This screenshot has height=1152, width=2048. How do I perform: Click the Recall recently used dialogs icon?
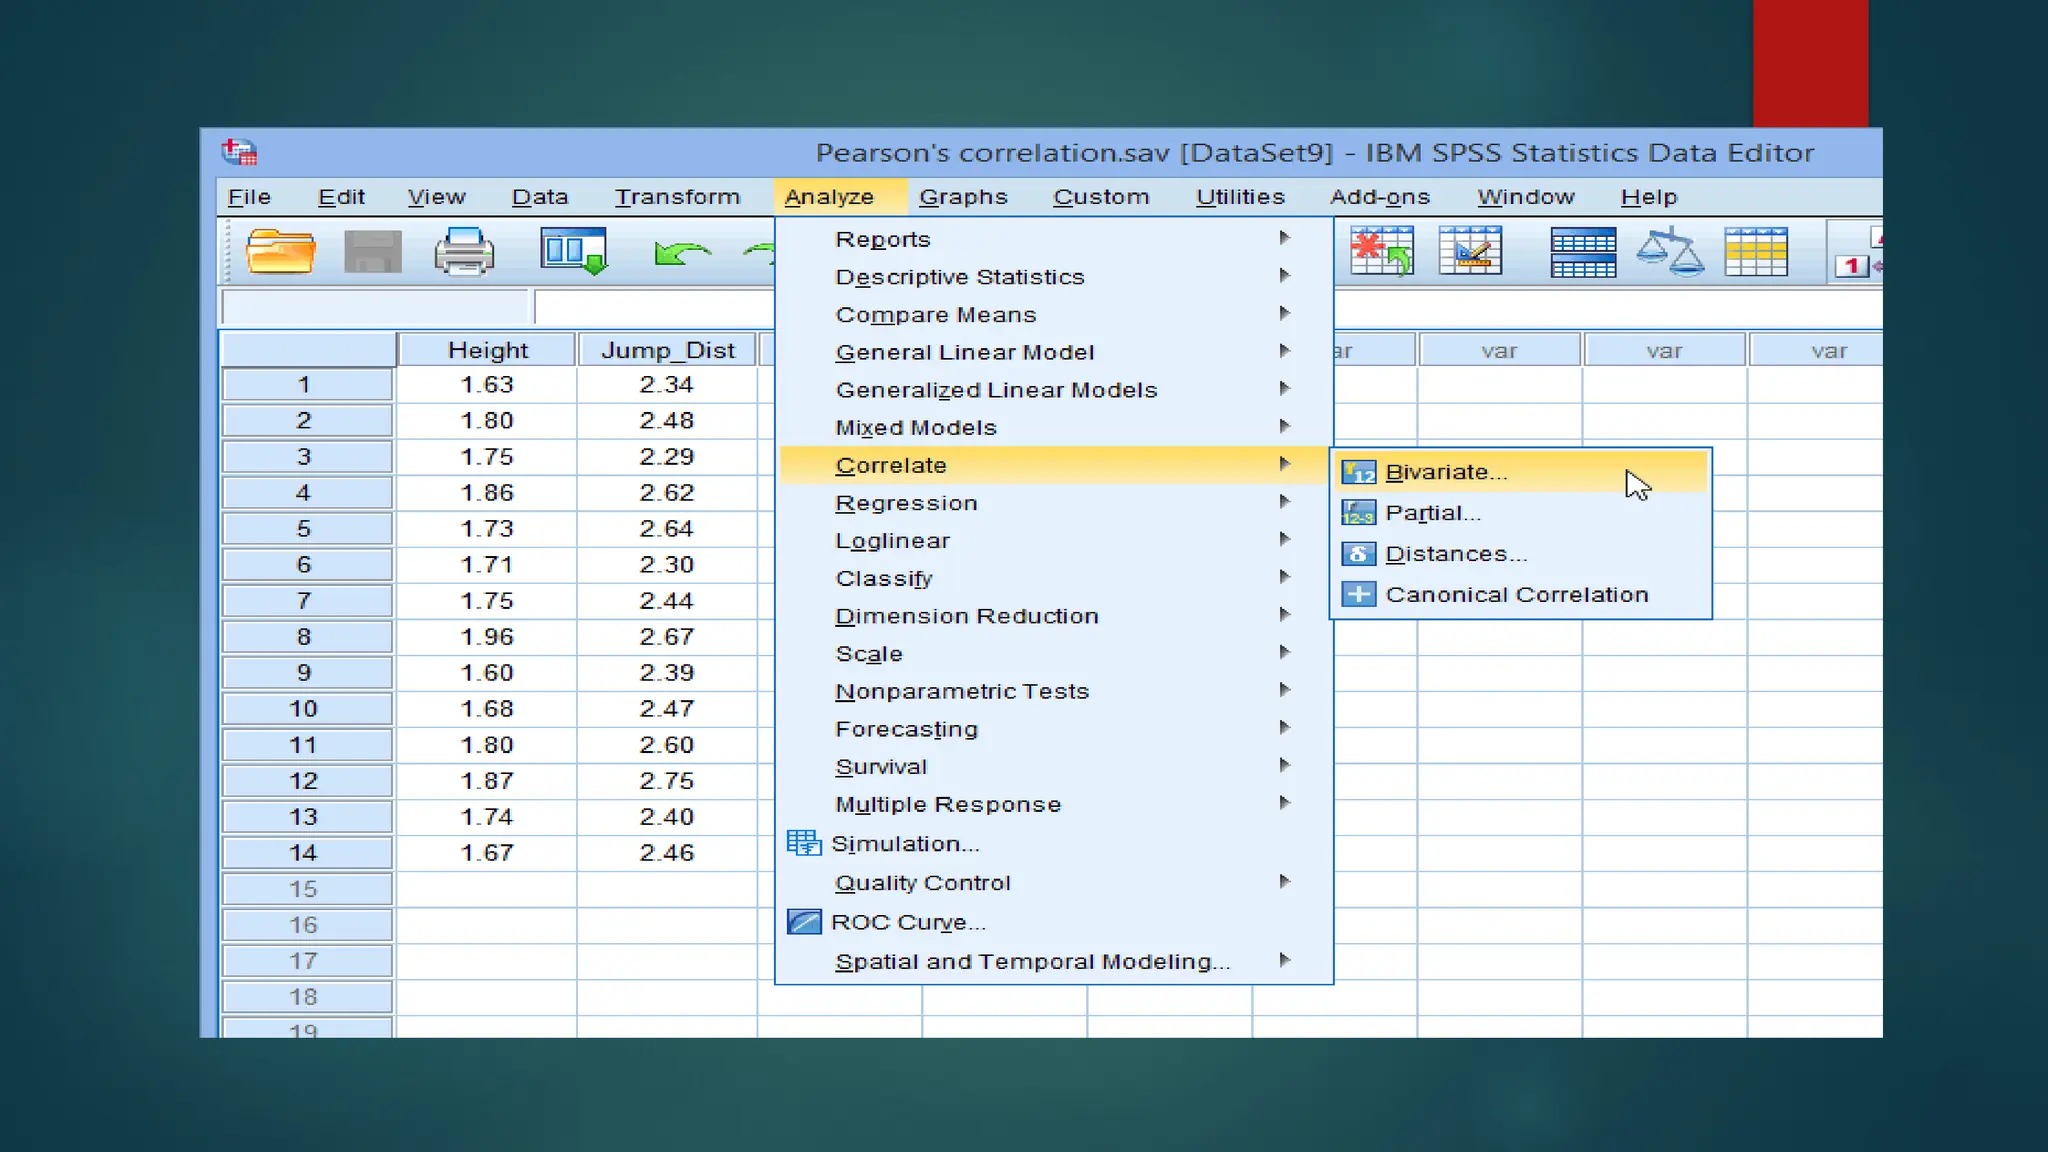point(573,251)
